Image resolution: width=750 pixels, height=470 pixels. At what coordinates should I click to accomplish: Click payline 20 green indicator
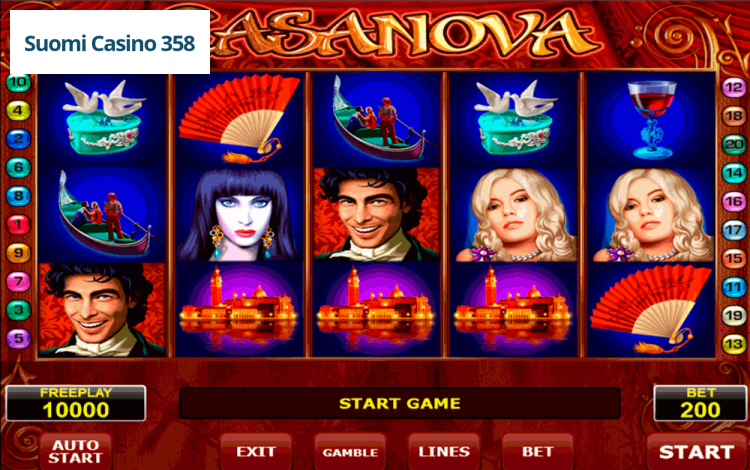(x=734, y=144)
